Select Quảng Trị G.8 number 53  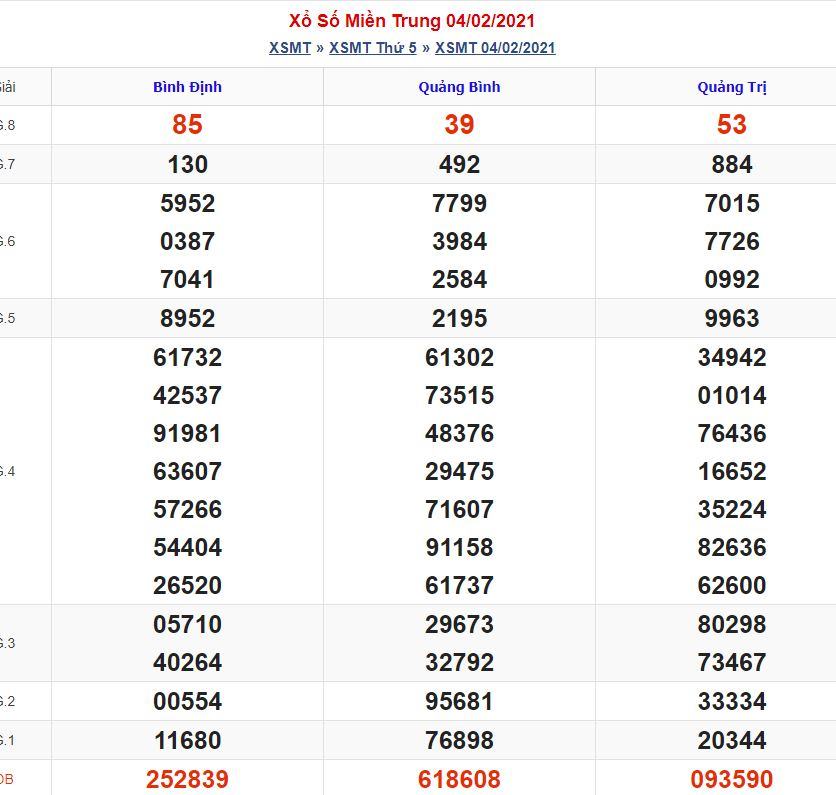point(732,125)
